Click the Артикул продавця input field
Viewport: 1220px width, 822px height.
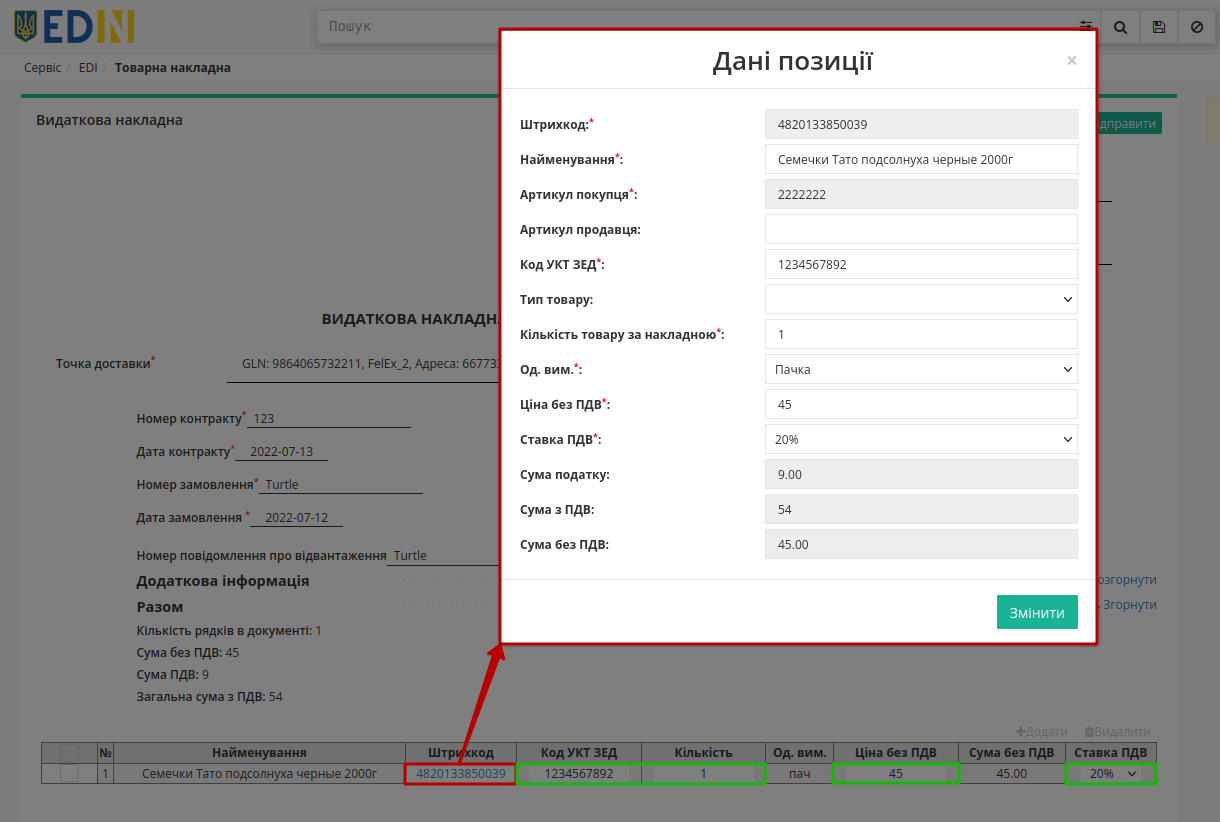click(921, 229)
